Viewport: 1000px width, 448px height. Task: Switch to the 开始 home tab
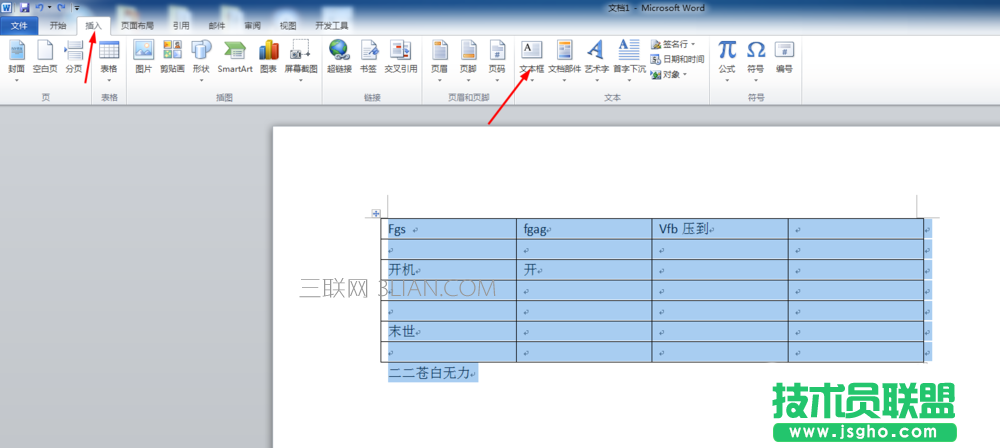tap(57, 26)
